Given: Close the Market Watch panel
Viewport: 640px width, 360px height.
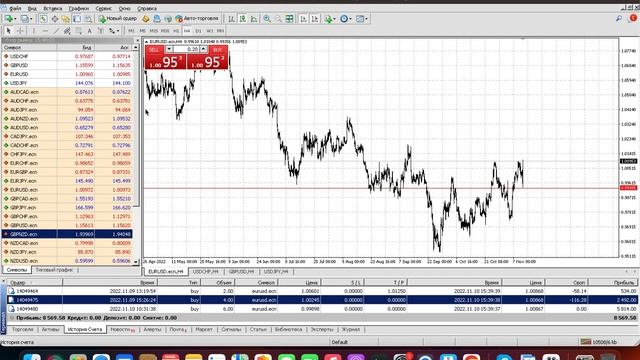Looking at the screenshot, I should (x=137, y=40).
